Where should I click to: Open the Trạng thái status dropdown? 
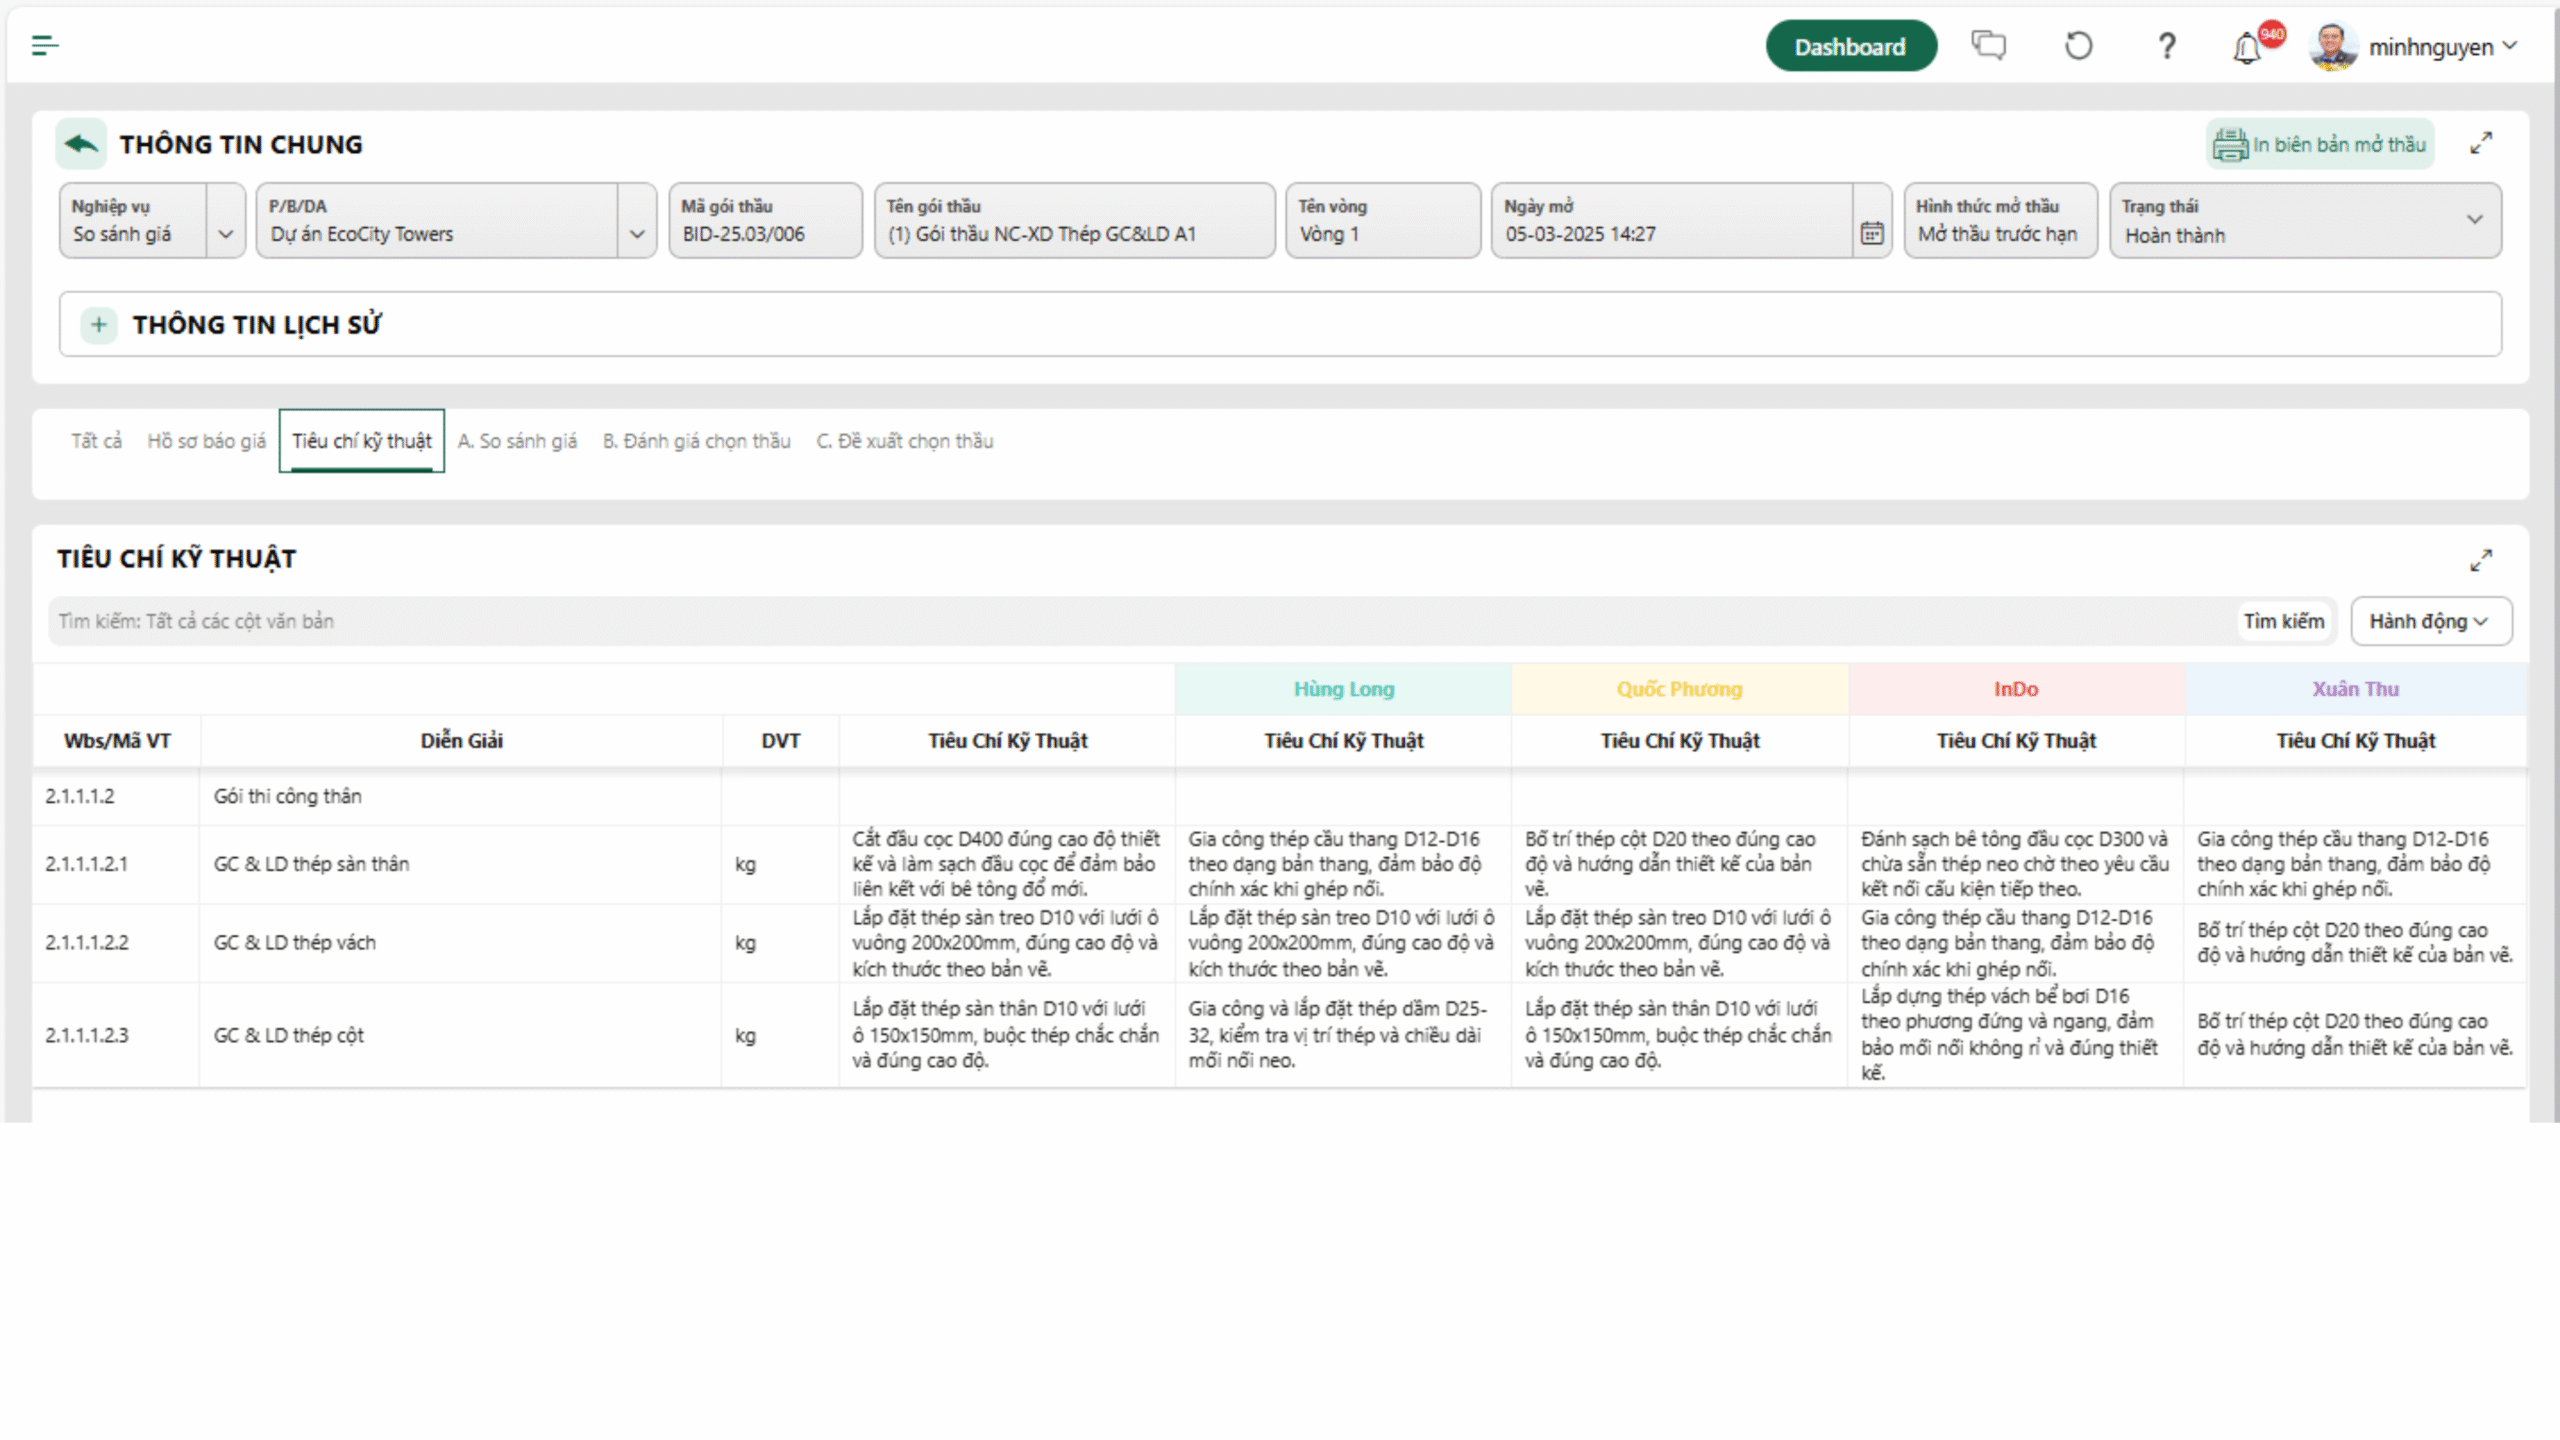(x=2474, y=220)
